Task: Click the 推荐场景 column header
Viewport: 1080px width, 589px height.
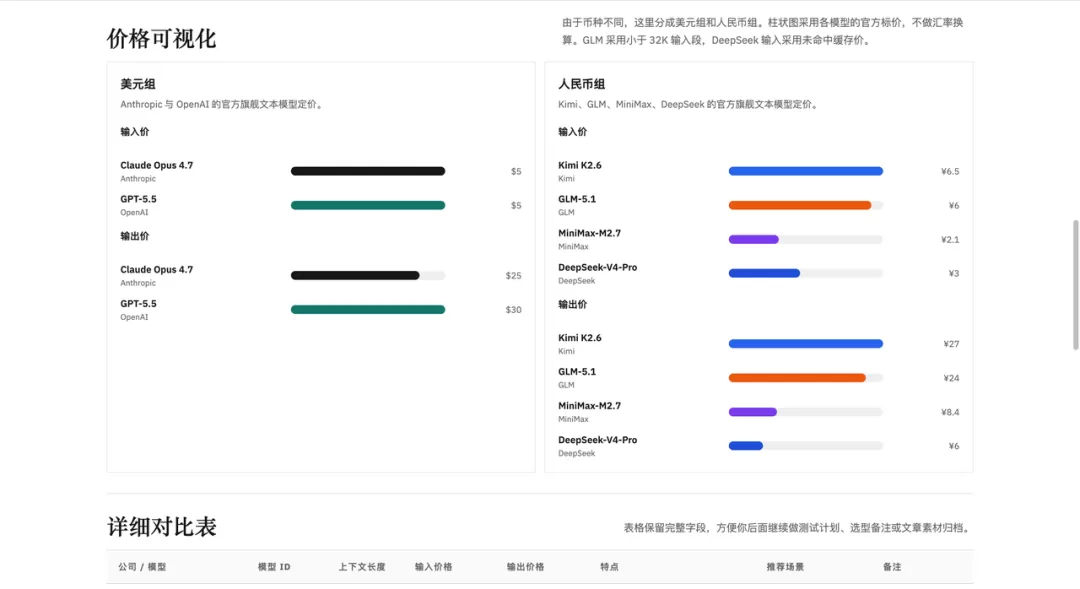Action: 785,567
